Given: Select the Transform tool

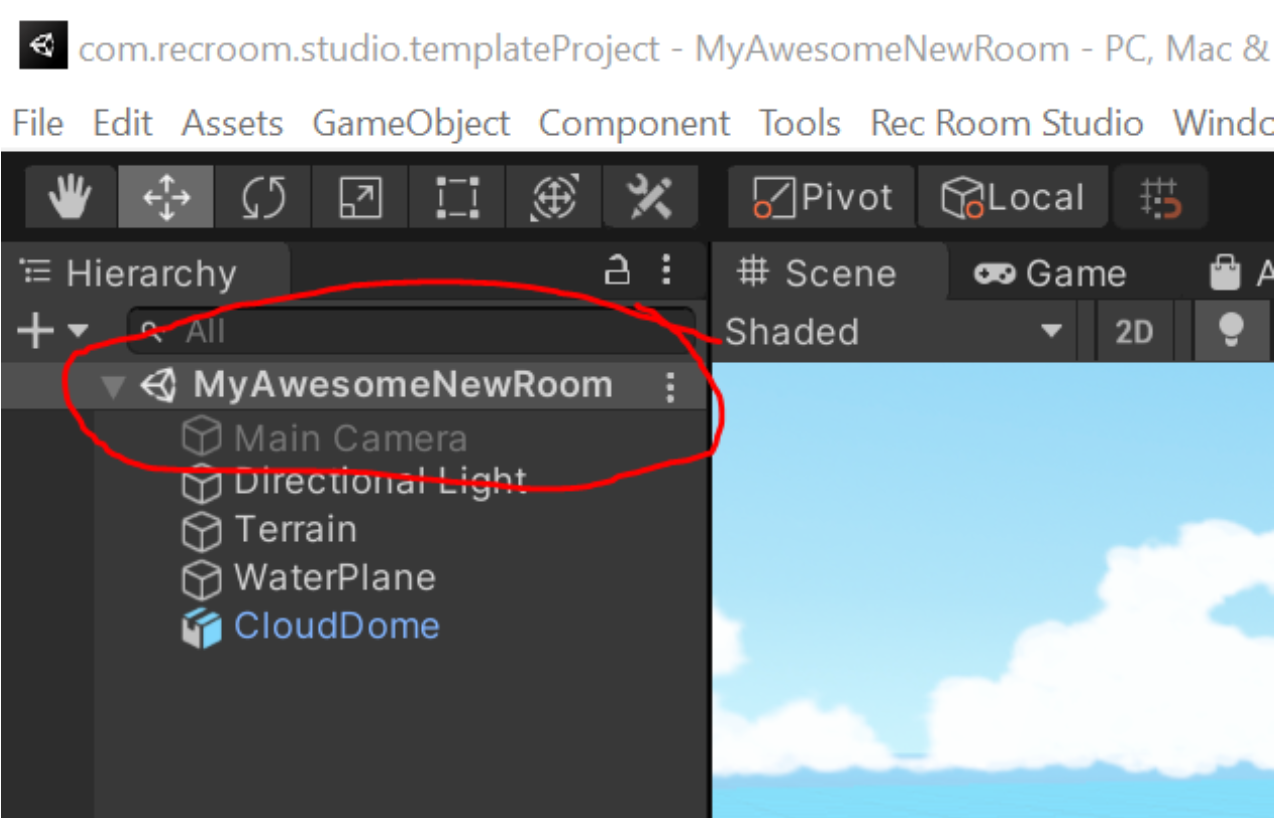Looking at the screenshot, I should (x=553, y=198).
